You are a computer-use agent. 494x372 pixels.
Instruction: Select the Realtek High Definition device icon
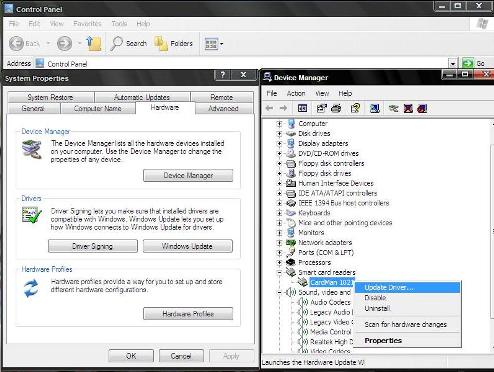(x=303, y=342)
